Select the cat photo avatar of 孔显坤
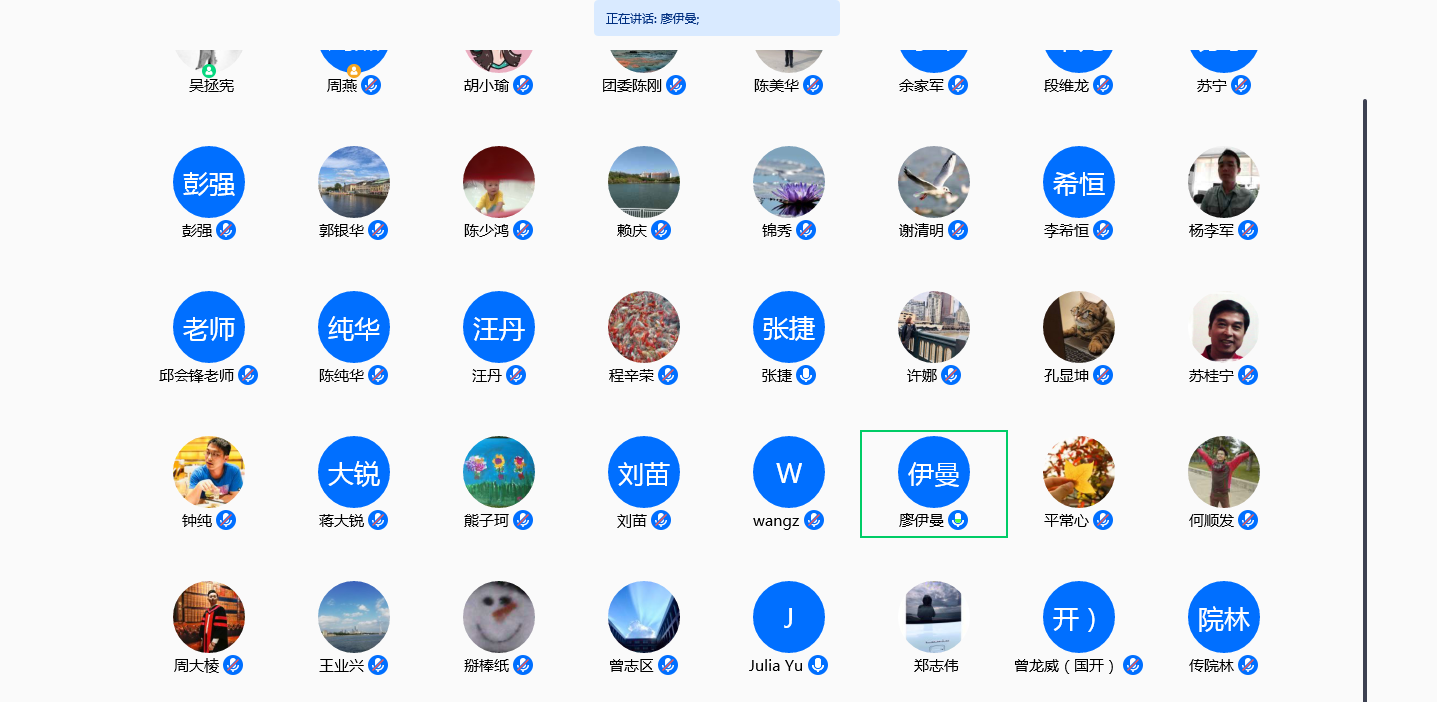This screenshot has height=702, width=1437. tap(1079, 327)
